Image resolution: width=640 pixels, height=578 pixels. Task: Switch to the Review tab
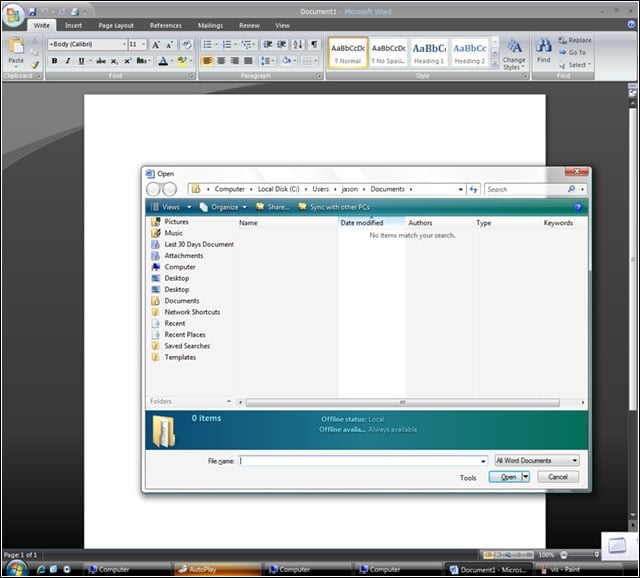249,25
